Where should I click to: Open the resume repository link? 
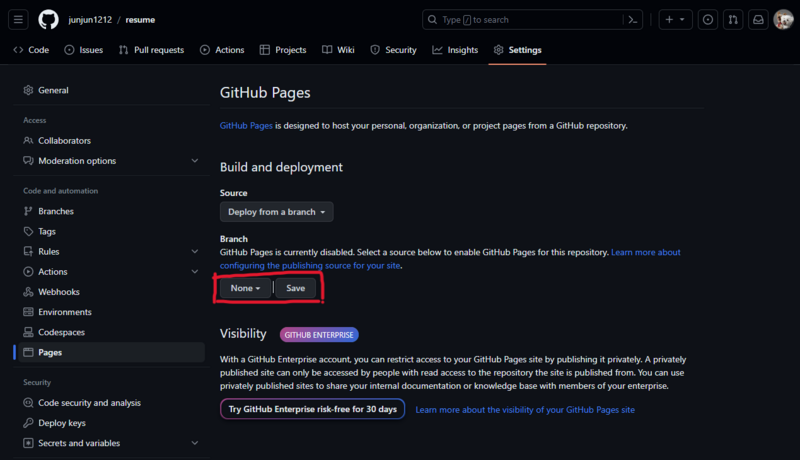pyautogui.click(x=140, y=20)
